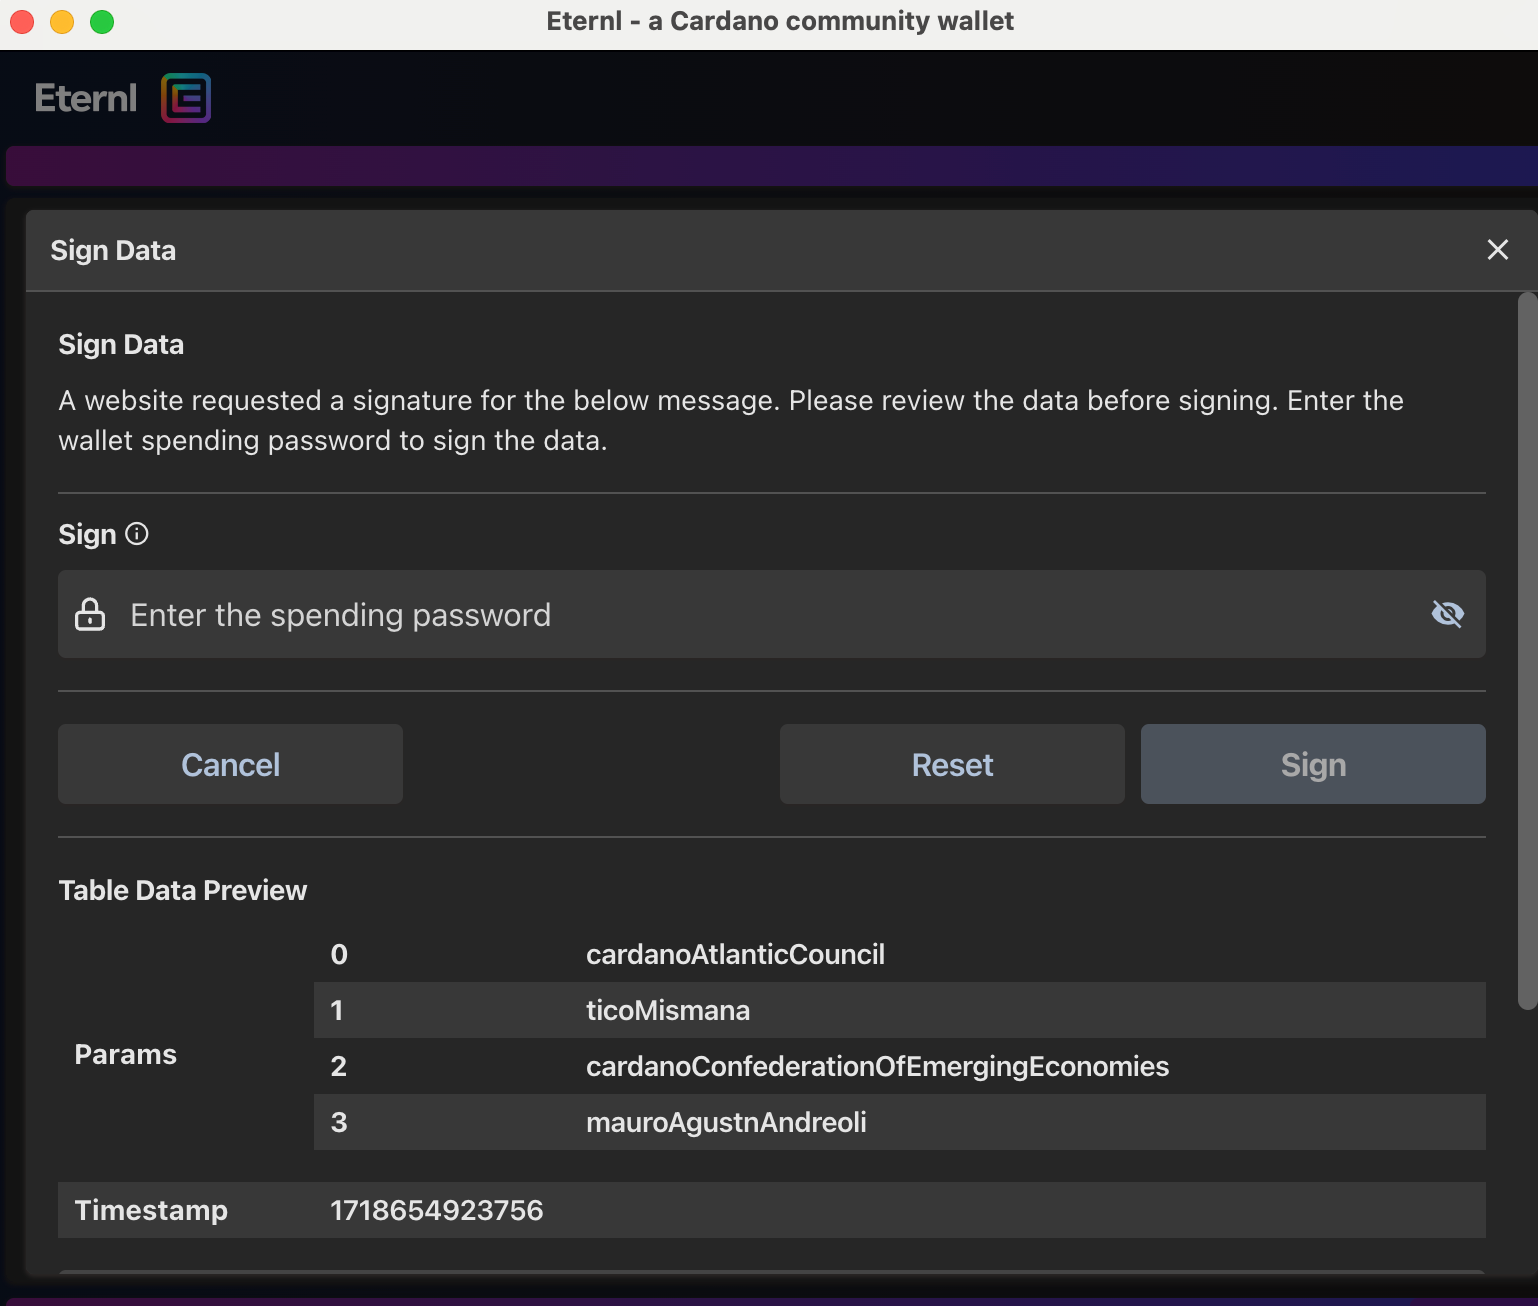Click the dialog's vertical scrollbar
Viewport: 1538px width, 1306px height.
(1527, 651)
